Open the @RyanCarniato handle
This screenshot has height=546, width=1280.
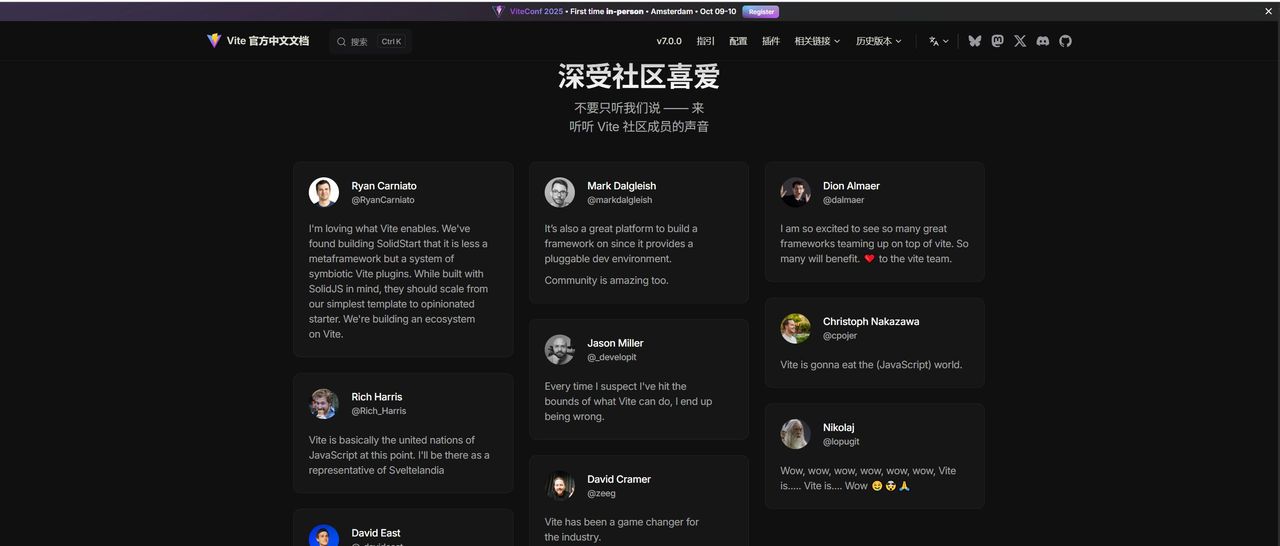pos(383,200)
